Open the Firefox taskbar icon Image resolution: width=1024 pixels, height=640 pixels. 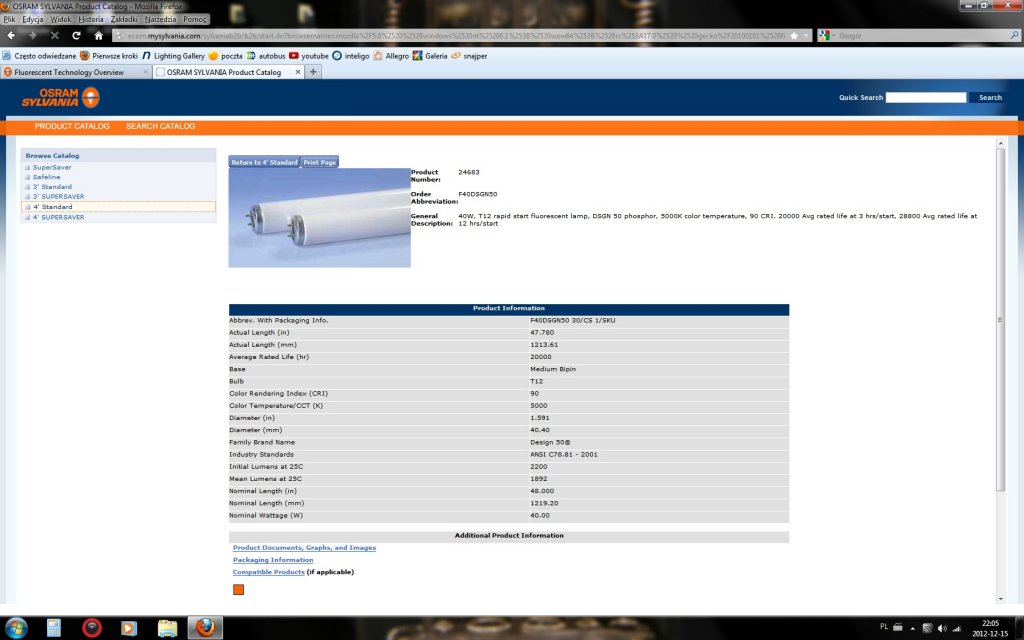coord(205,628)
